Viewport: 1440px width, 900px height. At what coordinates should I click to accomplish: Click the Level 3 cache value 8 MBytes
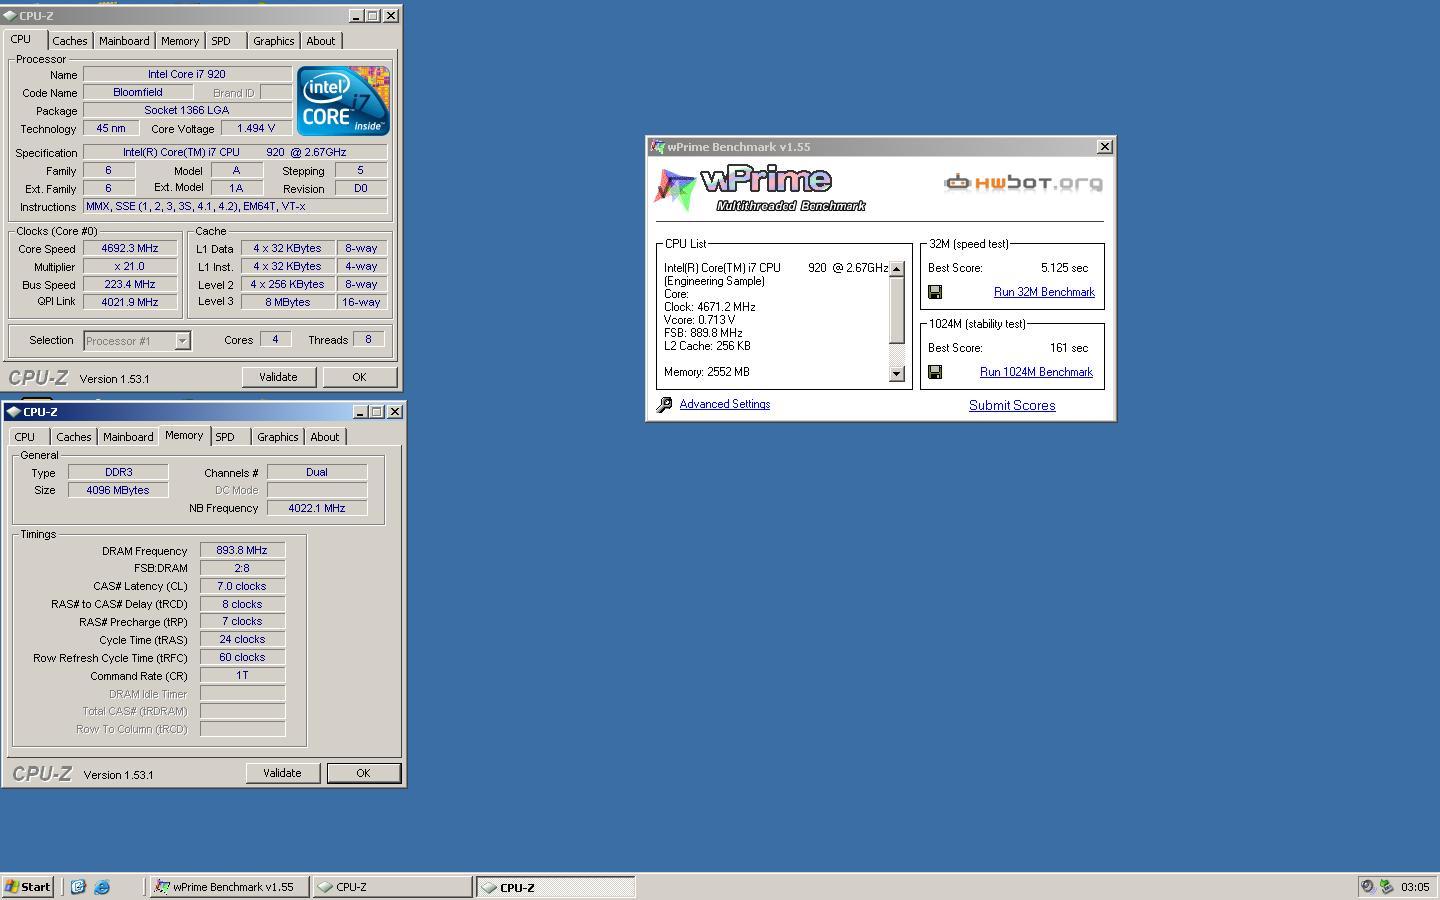click(288, 302)
